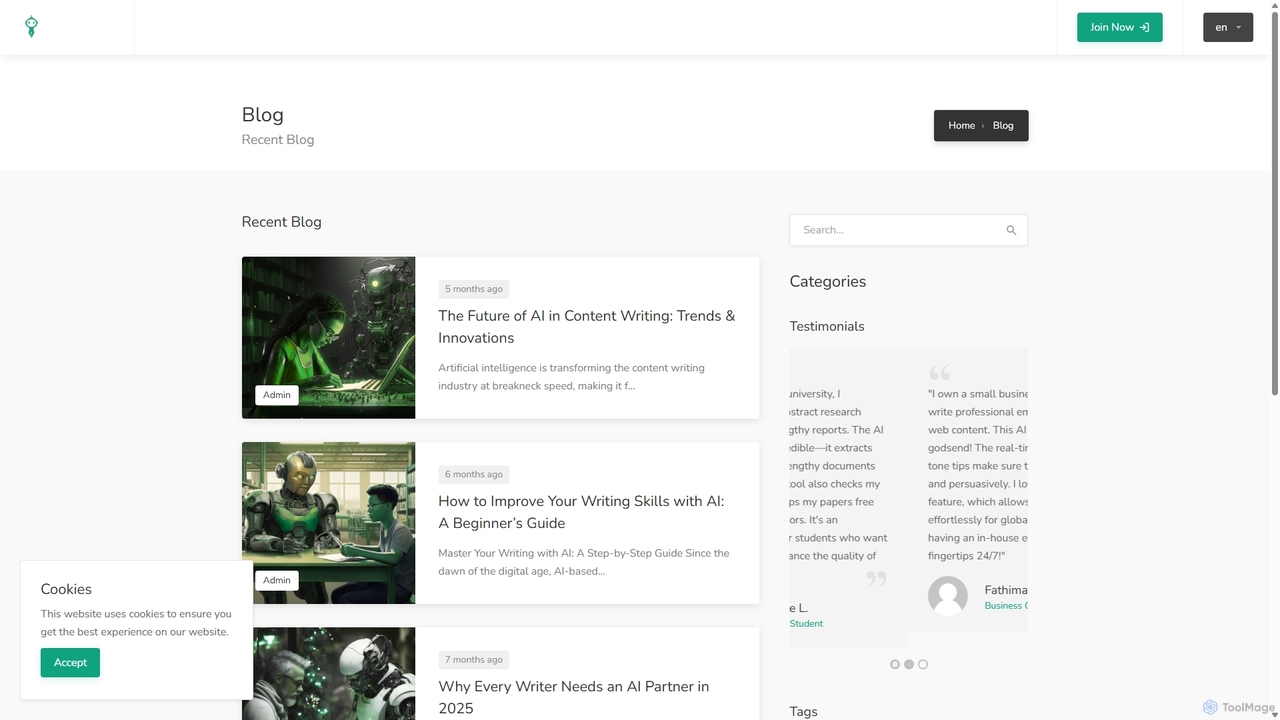Click the search magnifier icon
Image resolution: width=1280 pixels, height=720 pixels.
pos(1011,230)
